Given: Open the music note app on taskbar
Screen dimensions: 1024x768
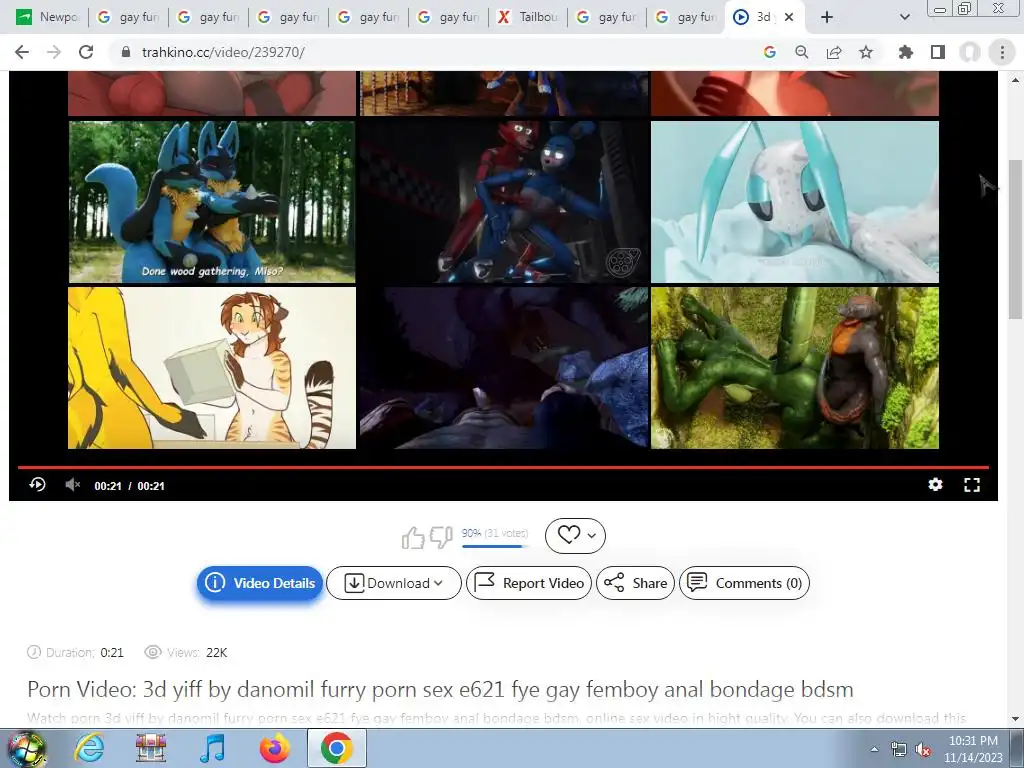Looking at the screenshot, I should (x=212, y=748).
